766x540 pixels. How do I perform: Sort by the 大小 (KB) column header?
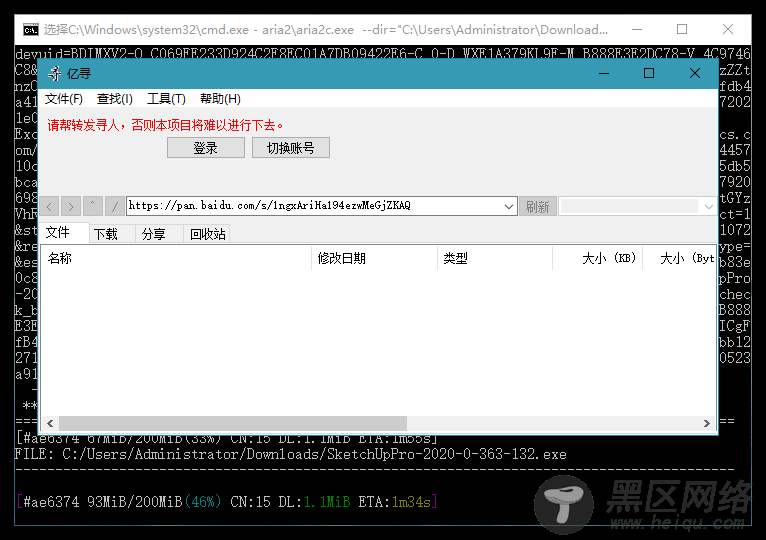597,258
